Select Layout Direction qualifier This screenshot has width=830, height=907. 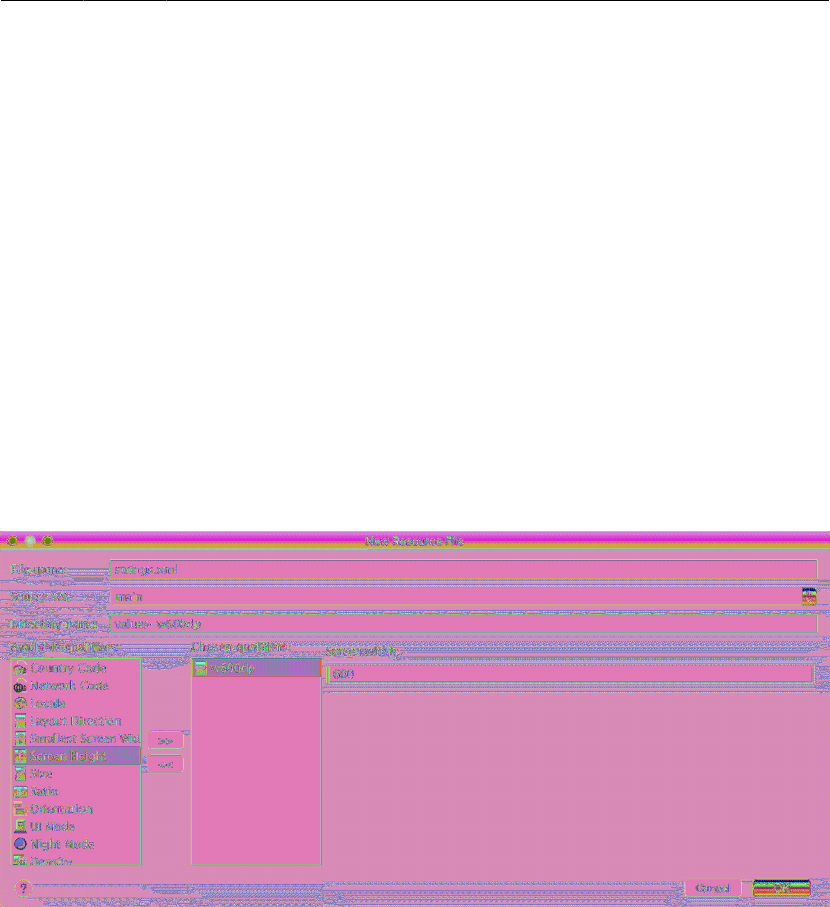pyautogui.click(x=76, y=721)
